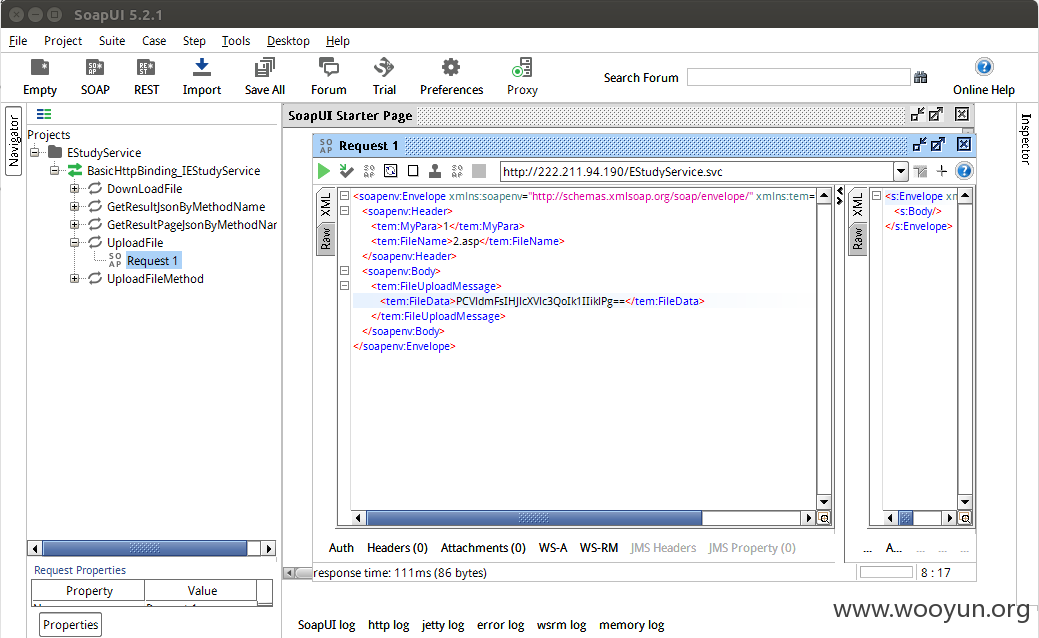1039x638 pixels.
Task: Collapse the response s:Envelope node
Action: click(876, 195)
